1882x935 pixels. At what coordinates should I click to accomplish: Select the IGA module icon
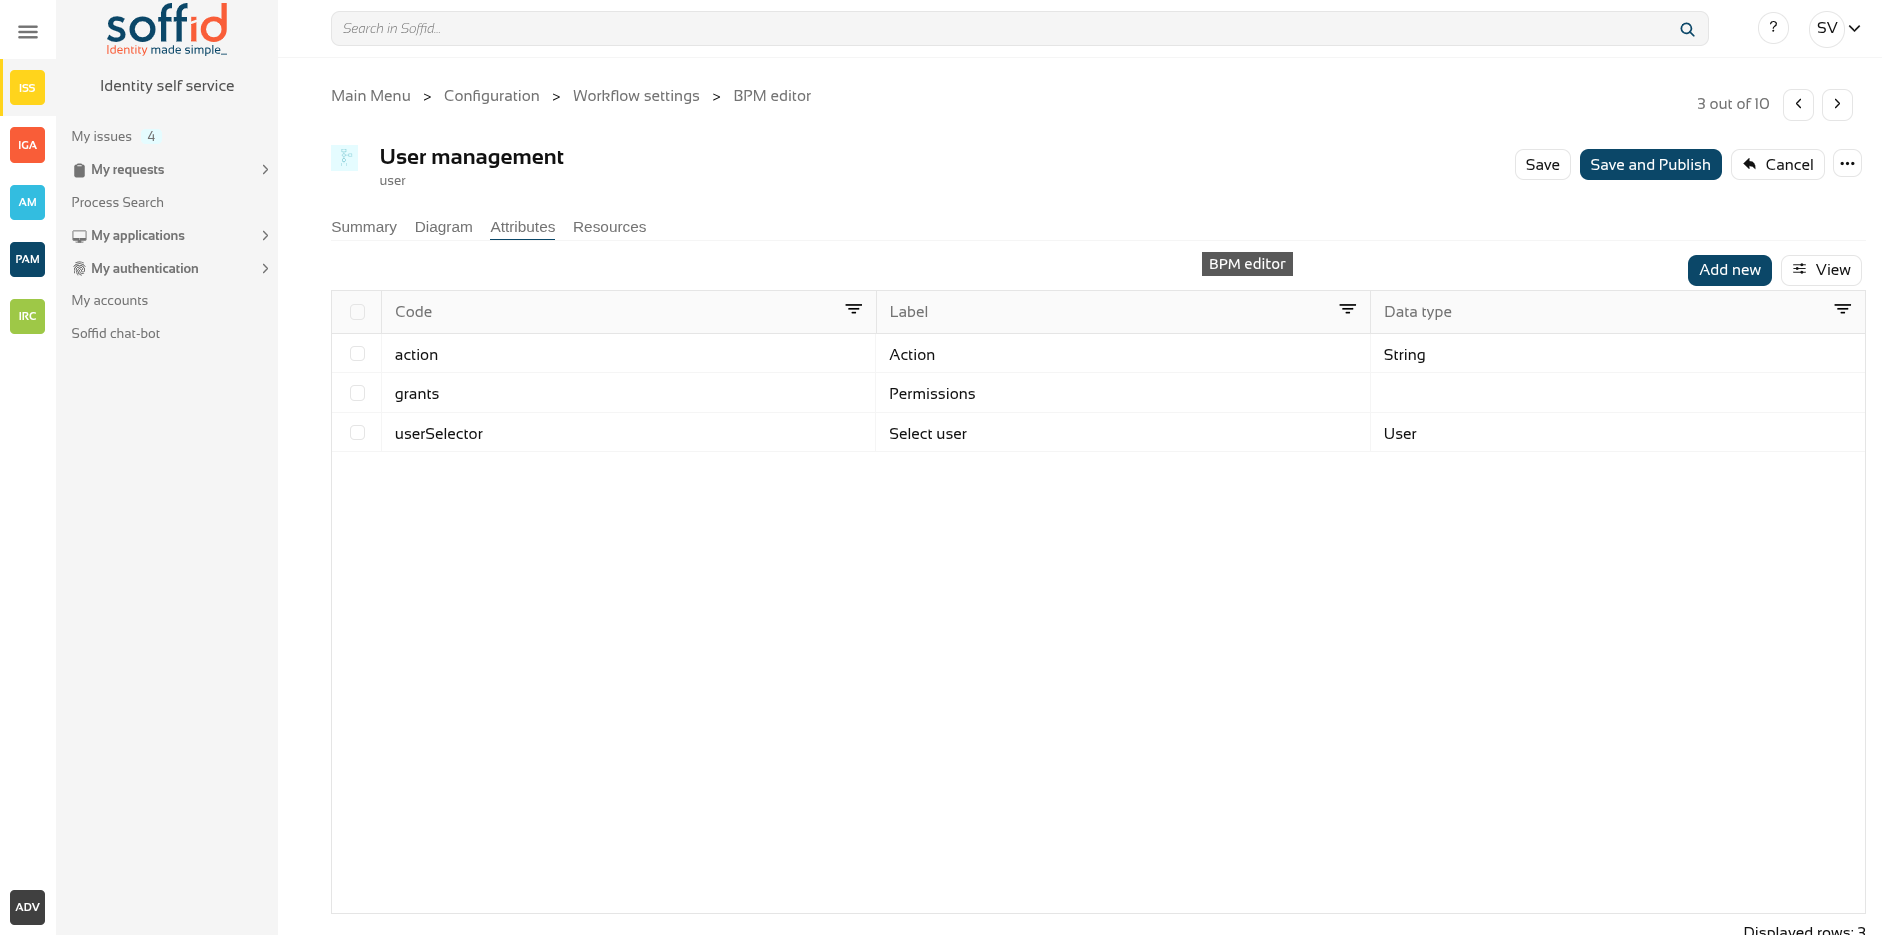tap(27, 145)
